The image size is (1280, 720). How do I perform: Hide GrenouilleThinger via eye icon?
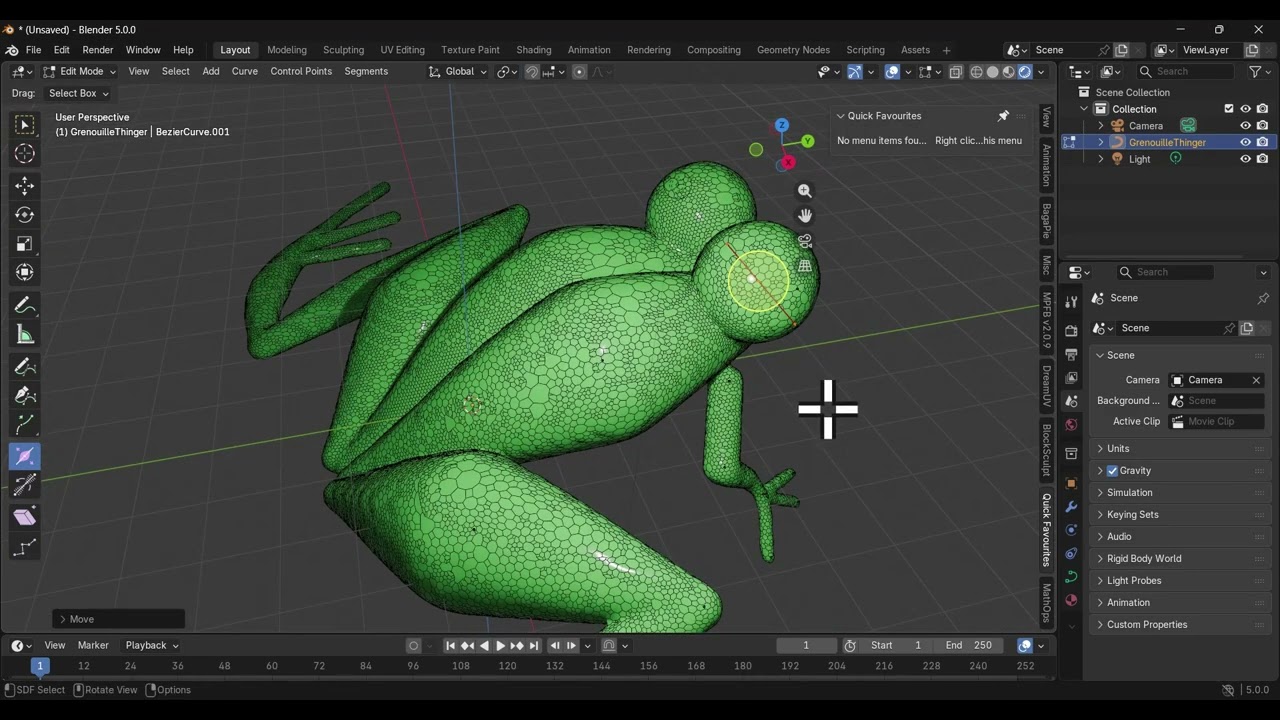1246,142
